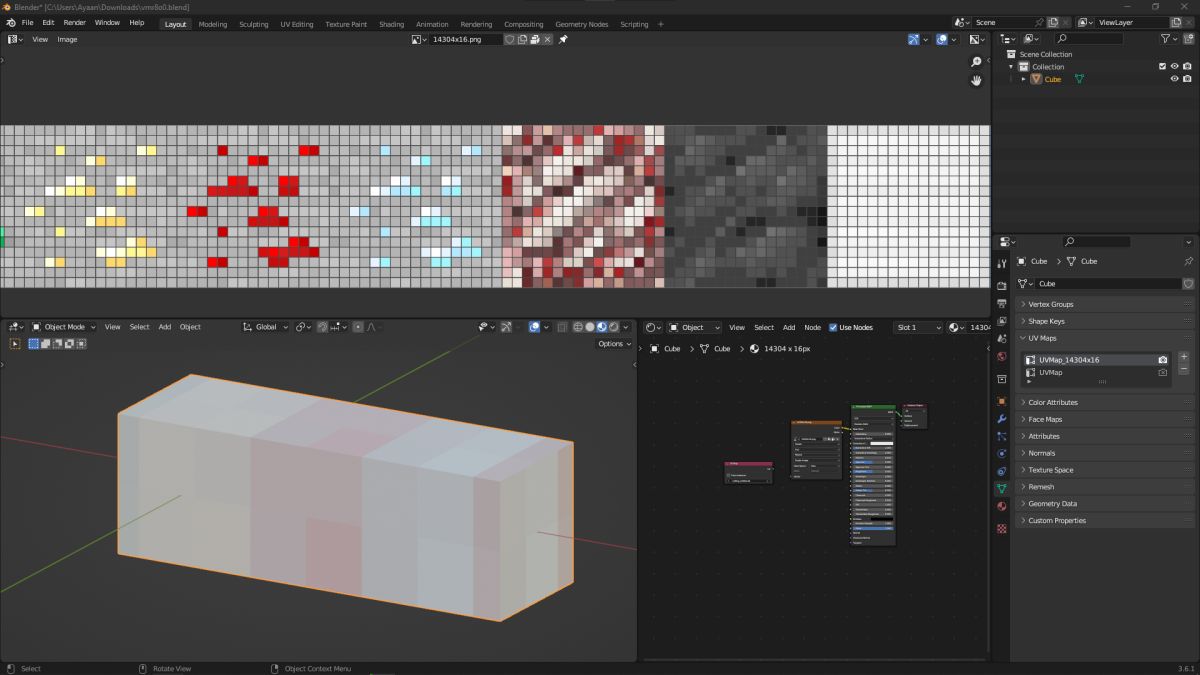Image resolution: width=1200 pixels, height=675 pixels.
Task: Switch to the UV Editing workspace tab
Action: [296, 24]
